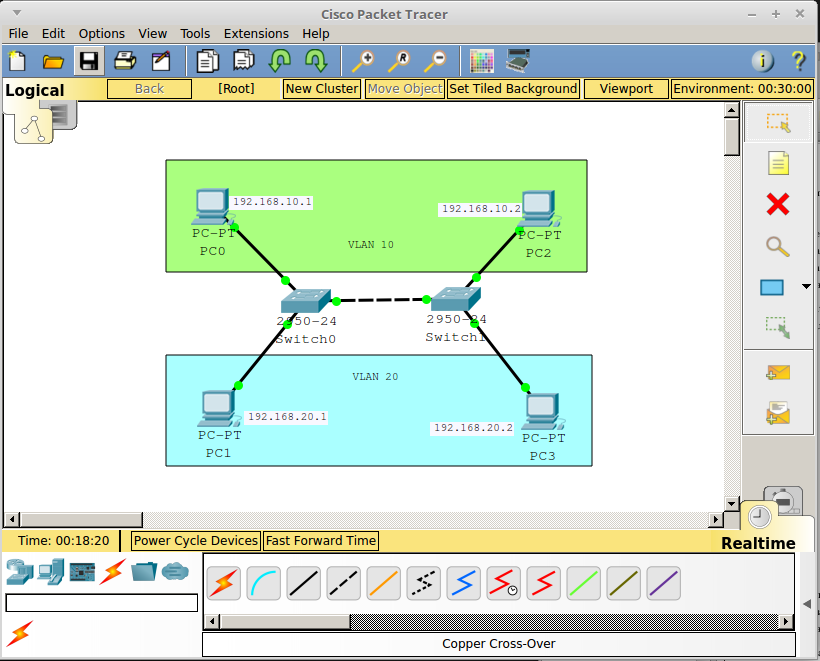The width and height of the screenshot is (820, 661).
Task: Open the Extensions menu
Action: click(x=256, y=33)
